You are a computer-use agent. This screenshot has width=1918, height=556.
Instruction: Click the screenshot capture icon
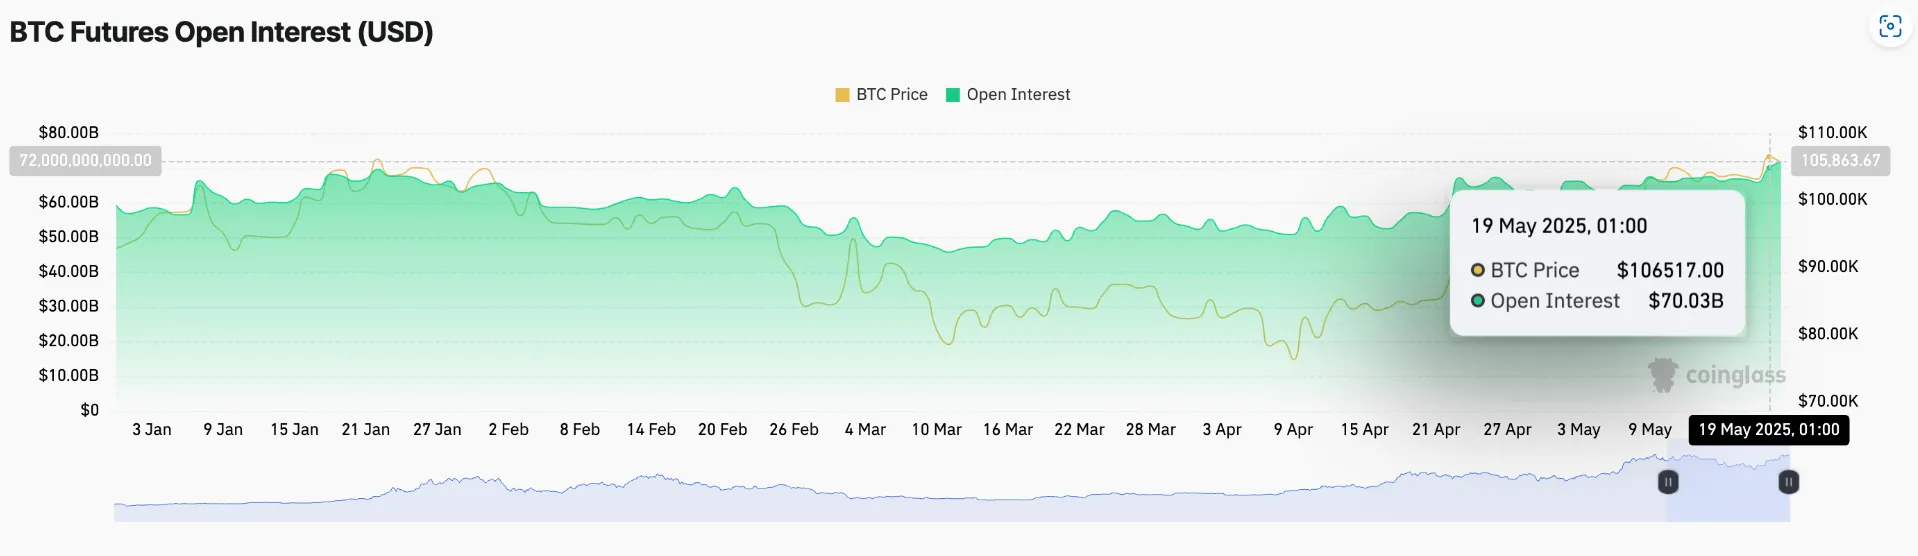click(x=1890, y=26)
